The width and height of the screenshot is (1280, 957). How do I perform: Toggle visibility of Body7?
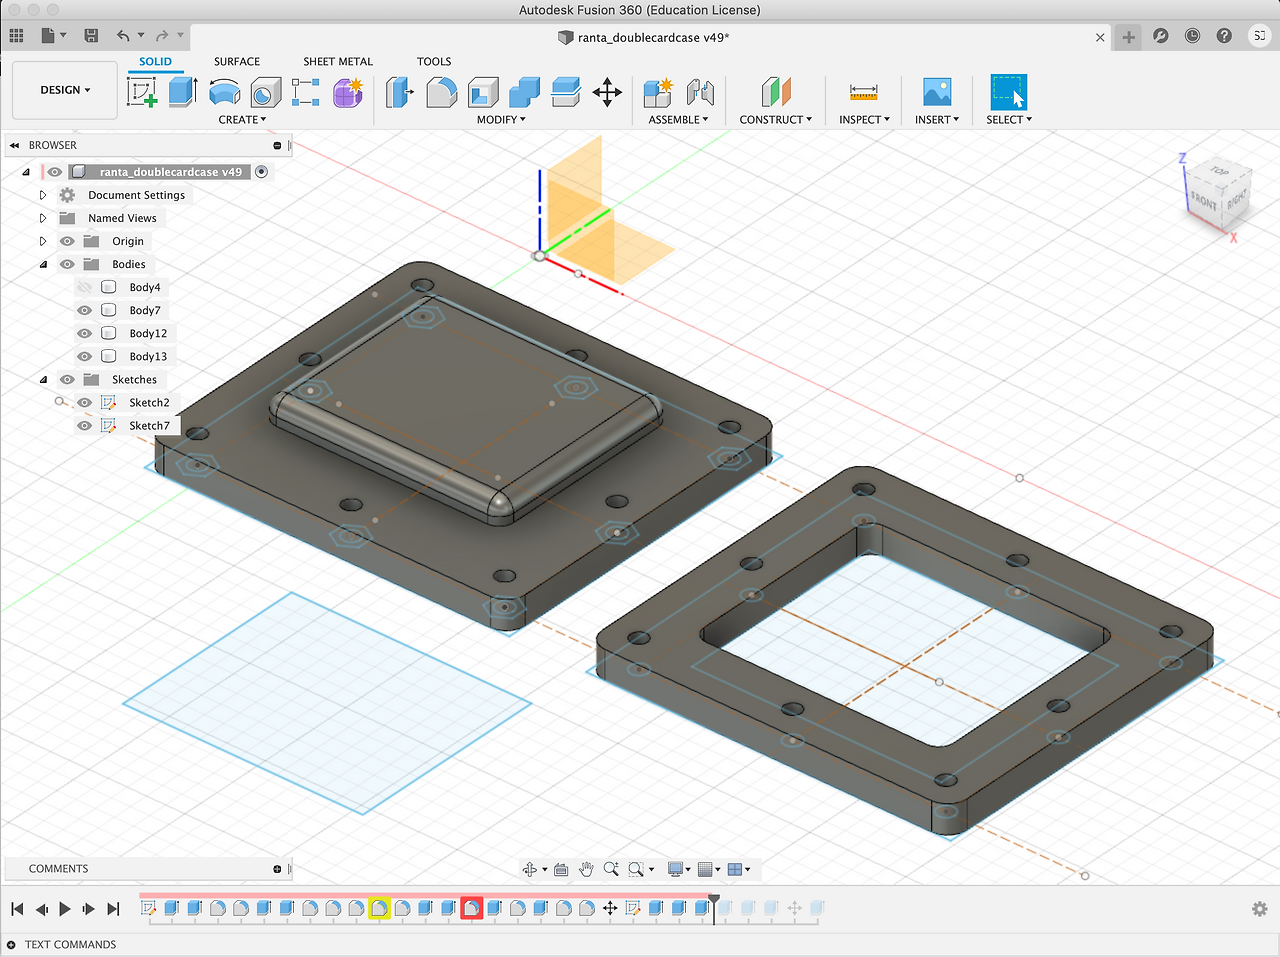point(85,310)
